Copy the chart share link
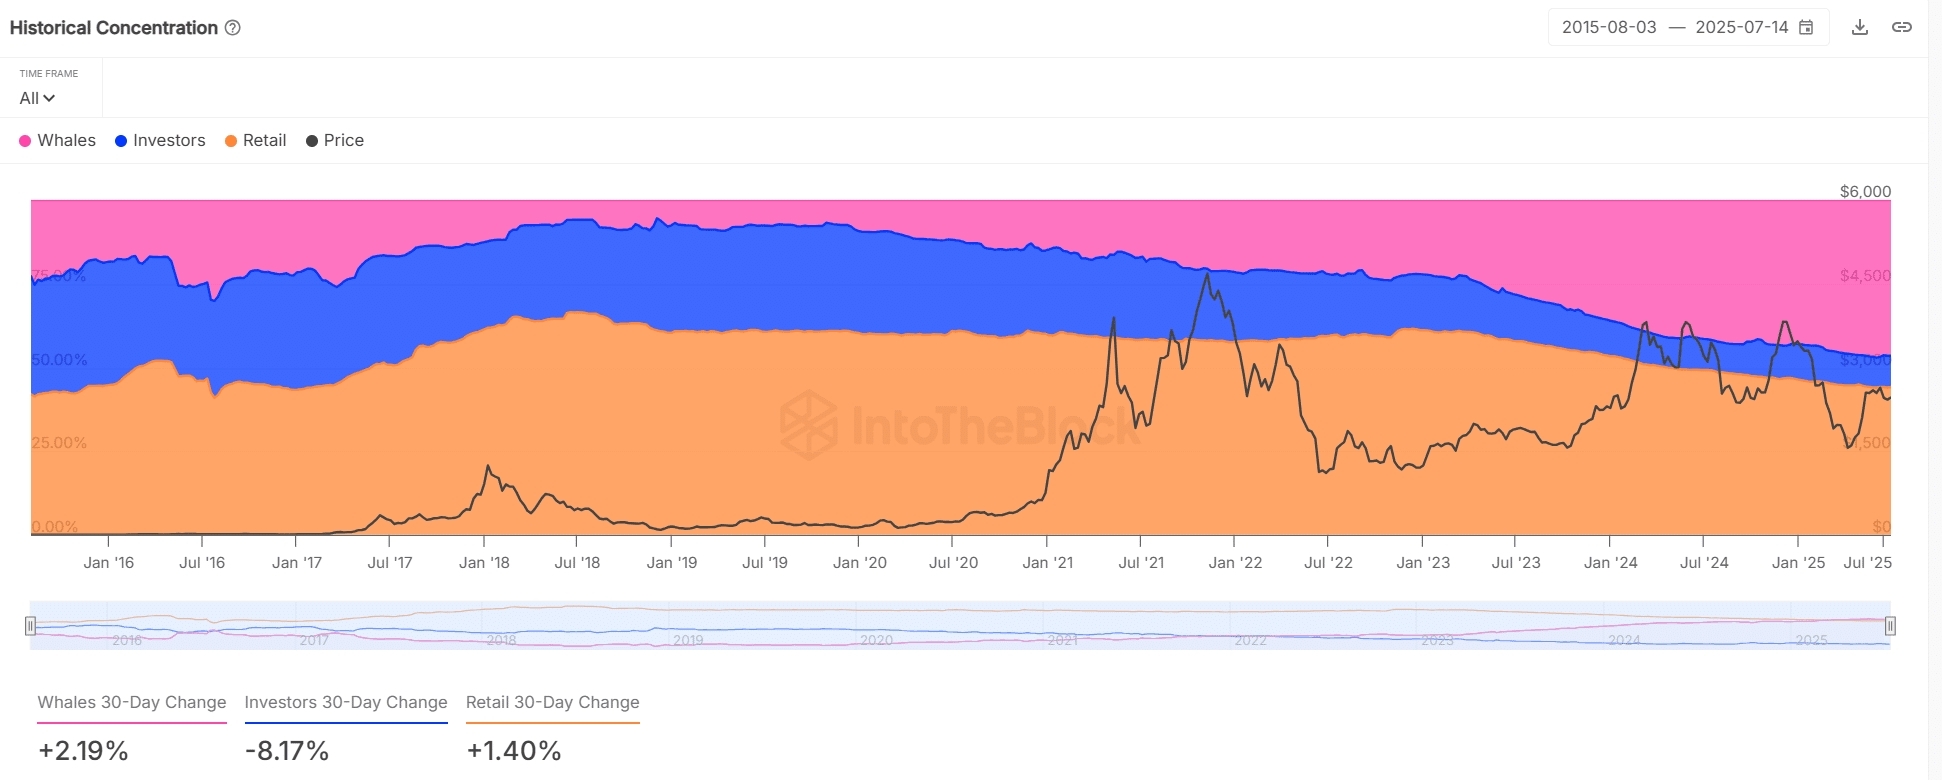Image resolution: width=1942 pixels, height=780 pixels. point(1902,27)
